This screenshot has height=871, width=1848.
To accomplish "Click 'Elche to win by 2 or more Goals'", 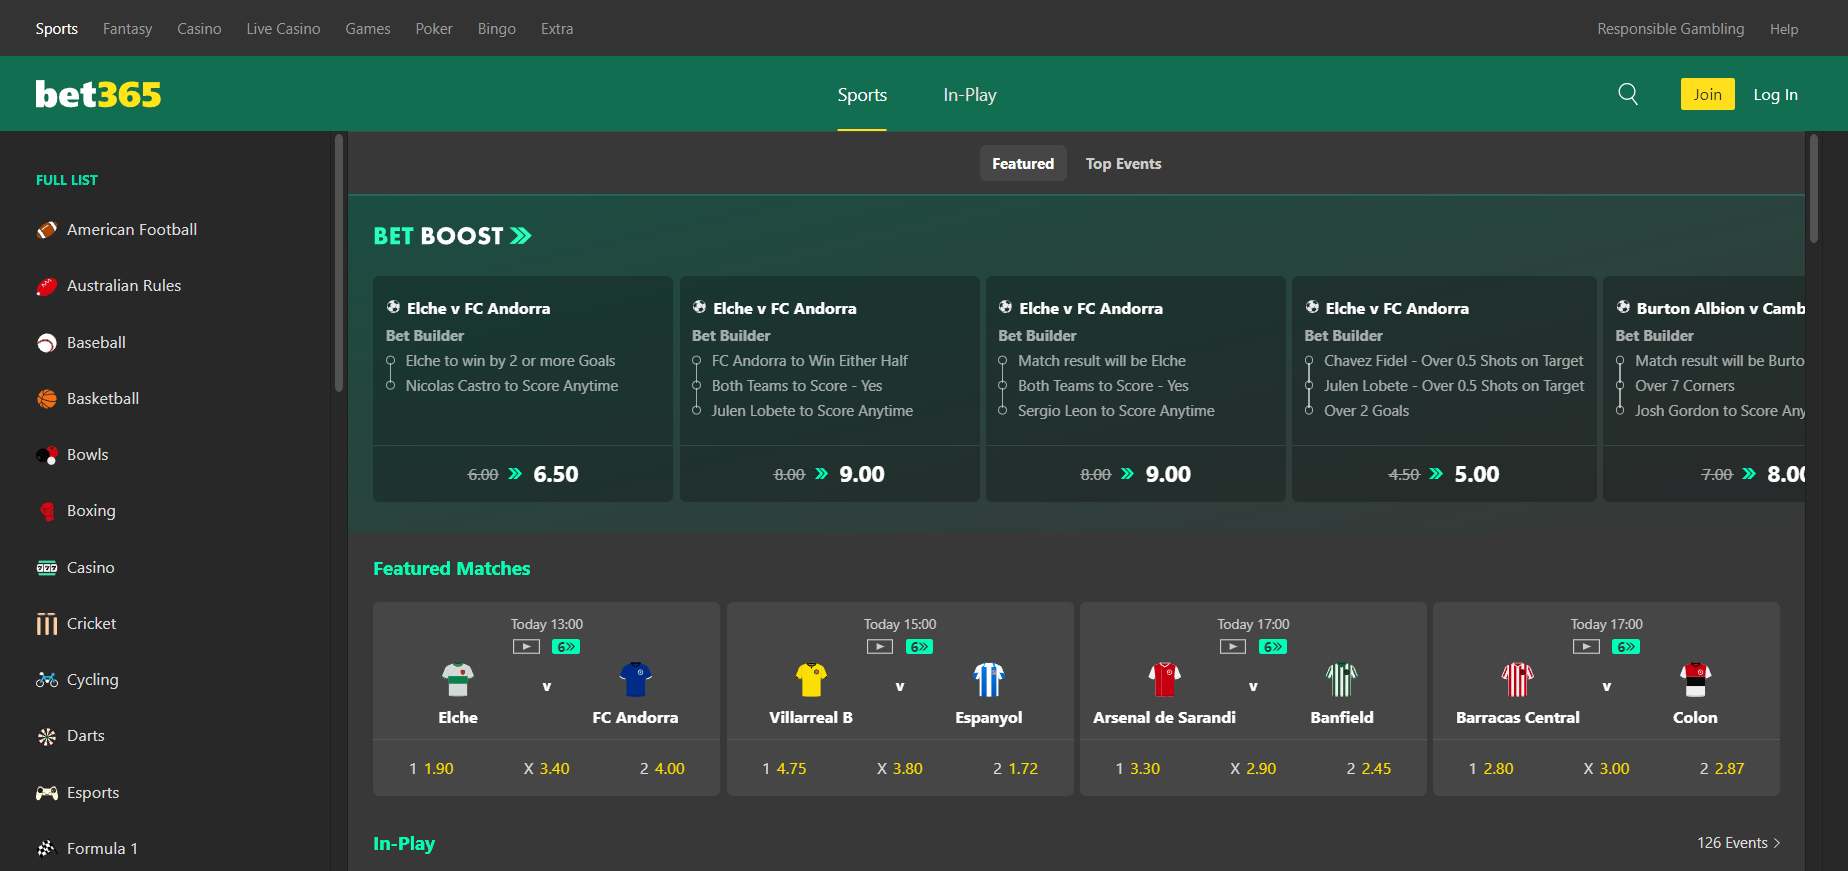I will point(510,360).
